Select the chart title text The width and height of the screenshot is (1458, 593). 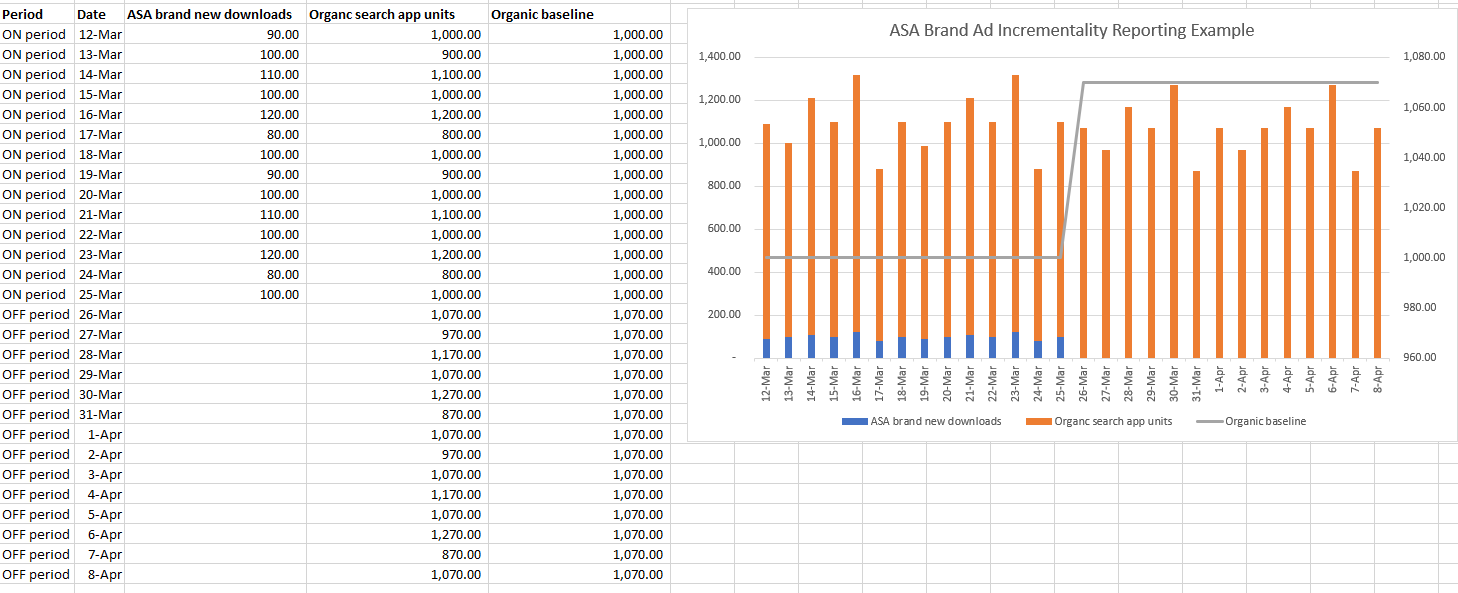(x=1071, y=30)
